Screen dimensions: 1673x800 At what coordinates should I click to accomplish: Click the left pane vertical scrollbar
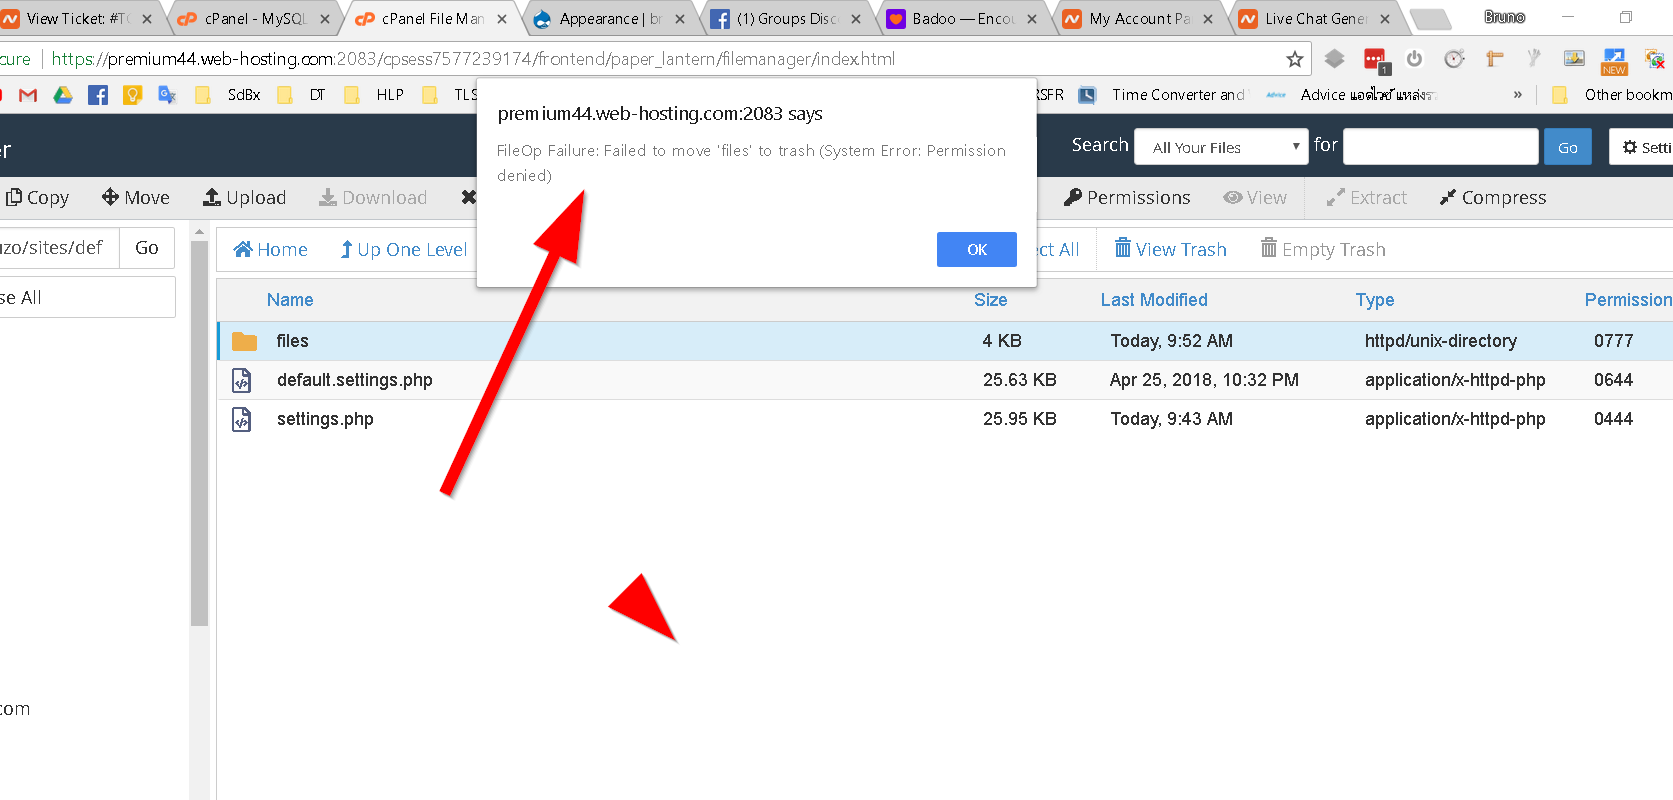(x=199, y=433)
